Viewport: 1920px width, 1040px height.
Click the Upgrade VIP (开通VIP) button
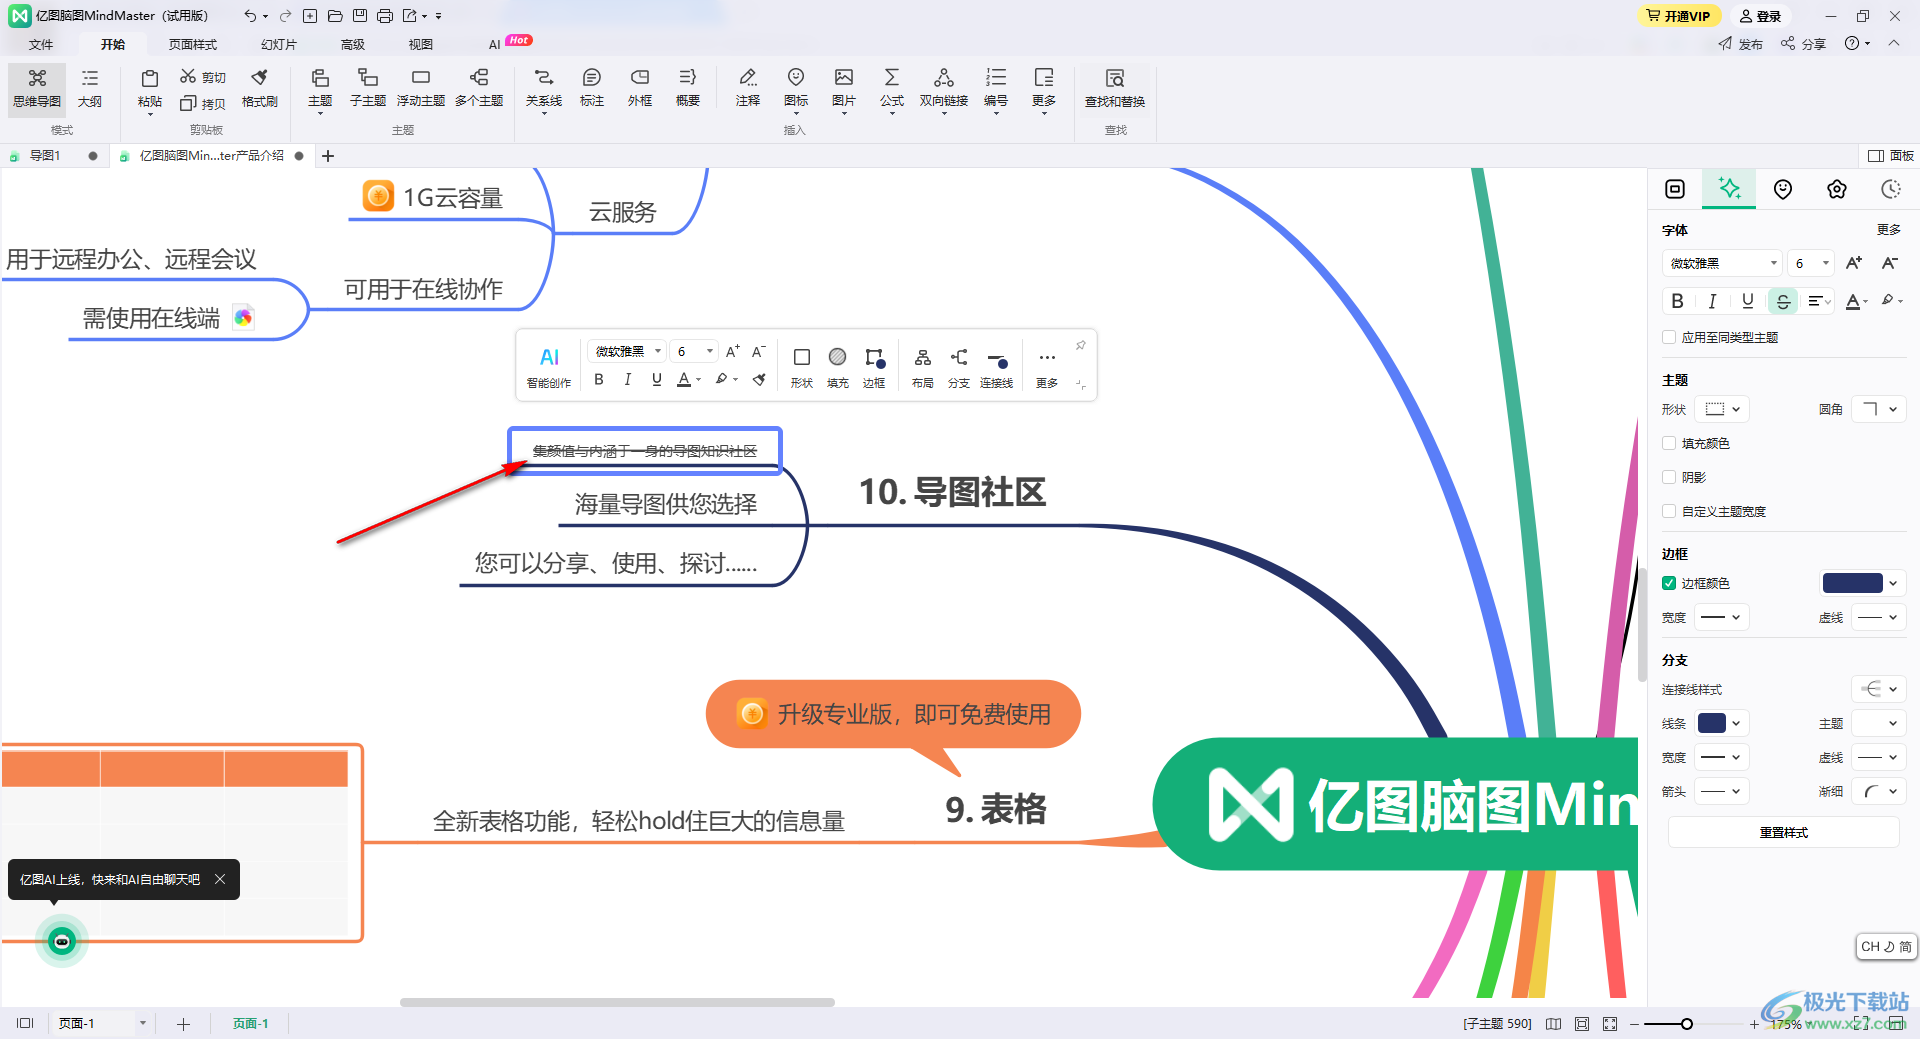point(1679,16)
